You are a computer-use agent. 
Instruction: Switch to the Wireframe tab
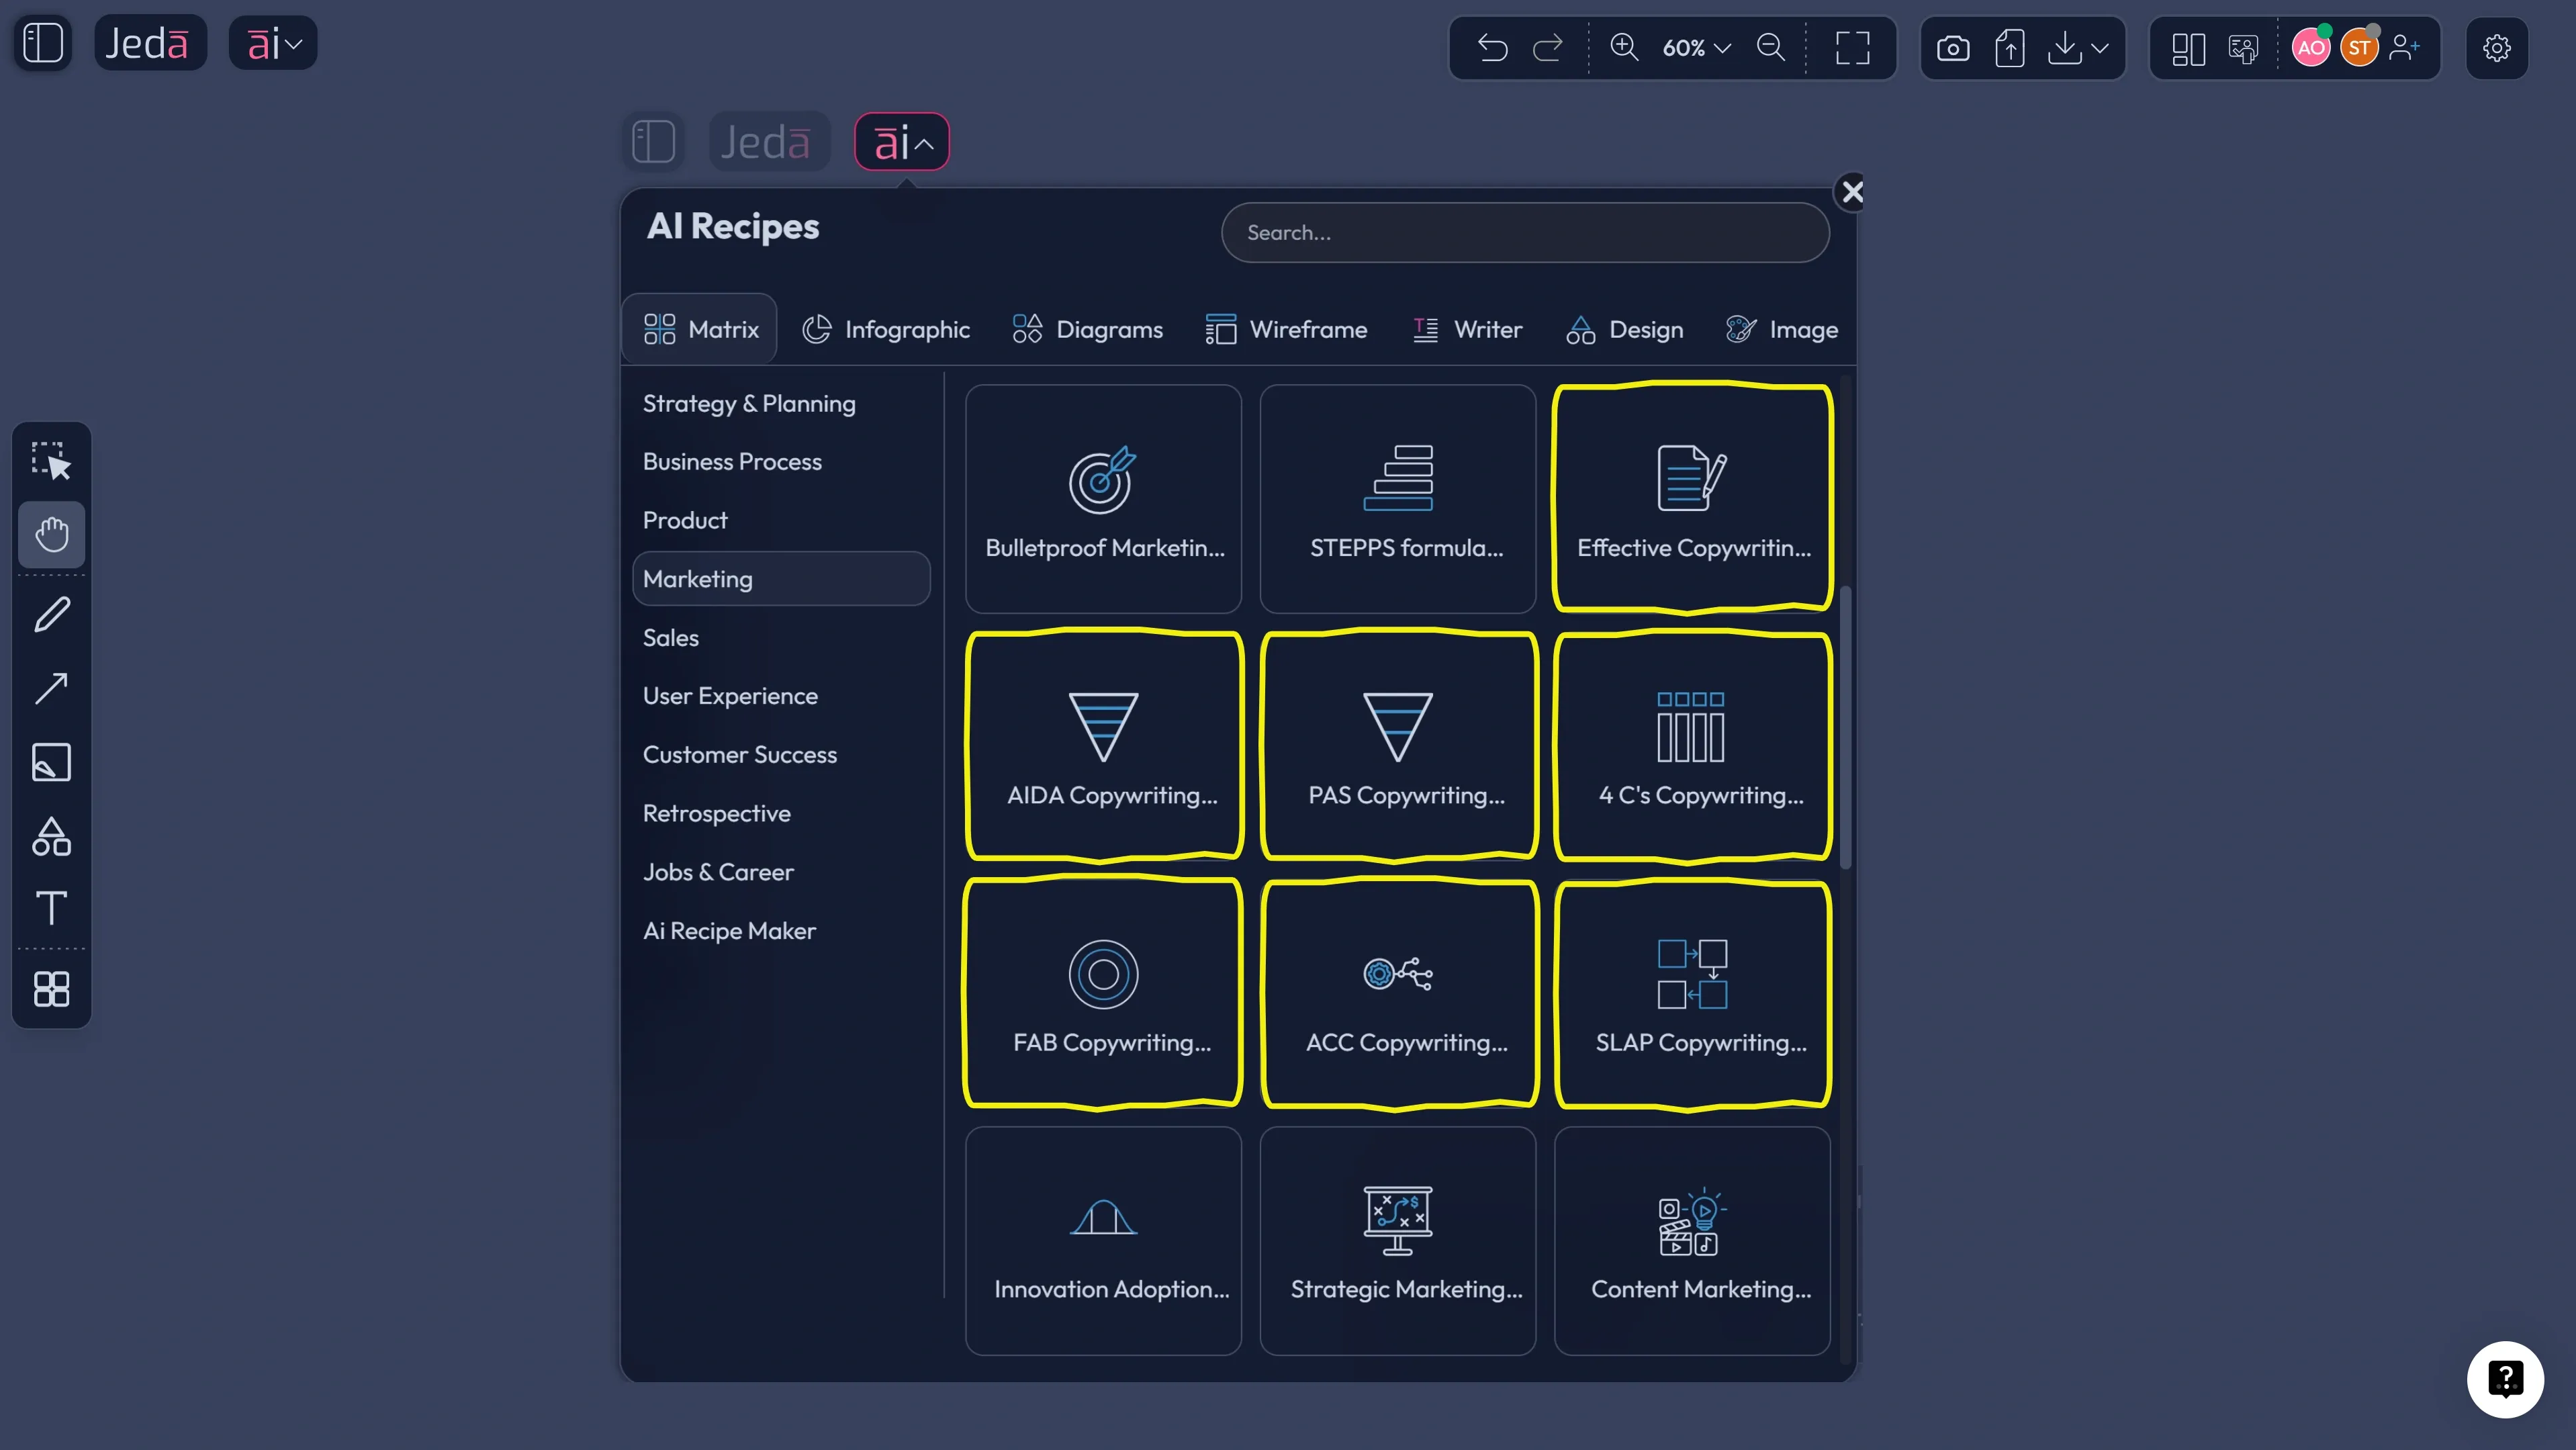click(x=1287, y=329)
